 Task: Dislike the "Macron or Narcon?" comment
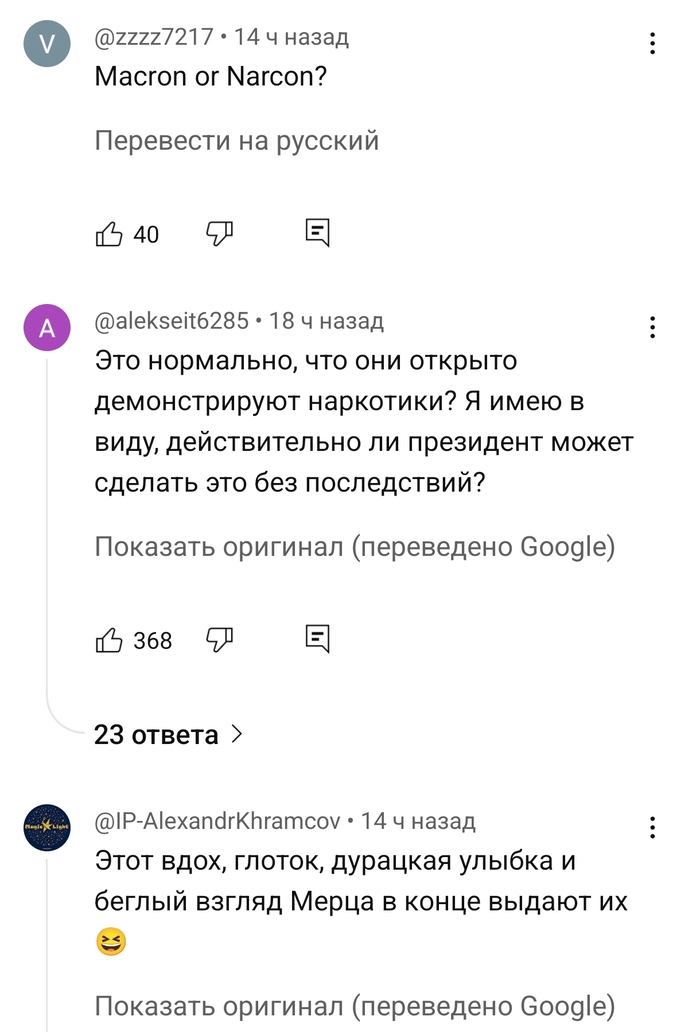219,234
